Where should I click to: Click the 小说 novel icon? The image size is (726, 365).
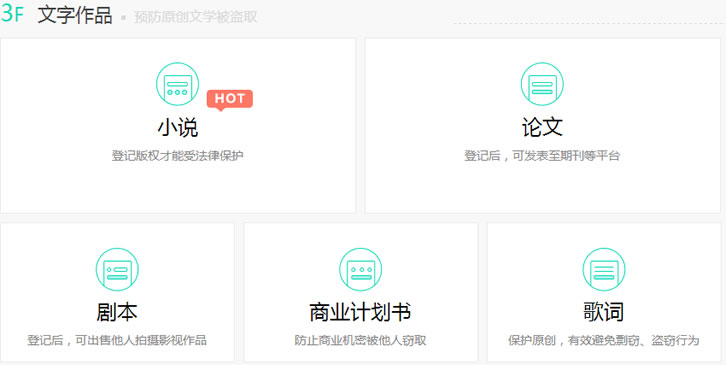click(x=177, y=84)
